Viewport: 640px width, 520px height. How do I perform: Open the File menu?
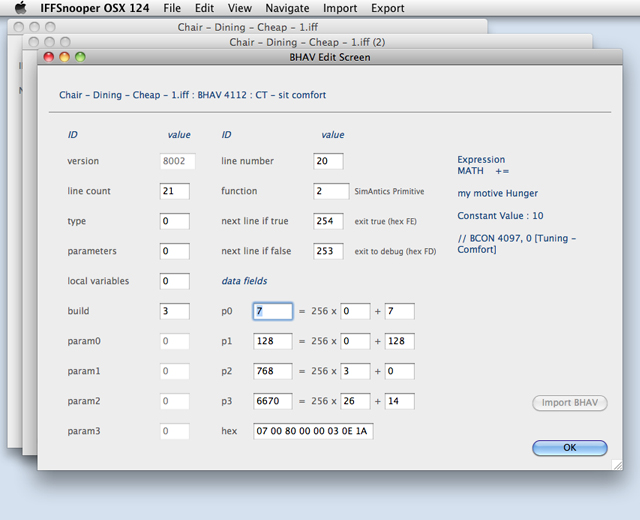172,8
